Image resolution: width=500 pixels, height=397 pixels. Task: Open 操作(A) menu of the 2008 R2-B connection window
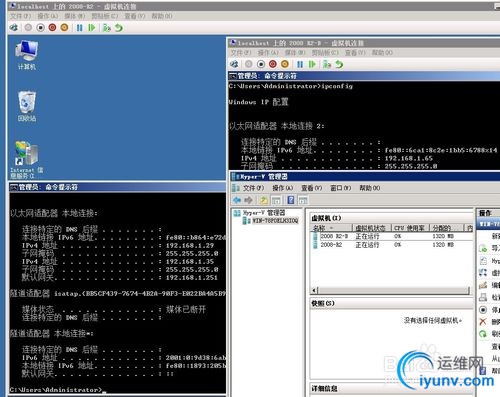coord(268,53)
